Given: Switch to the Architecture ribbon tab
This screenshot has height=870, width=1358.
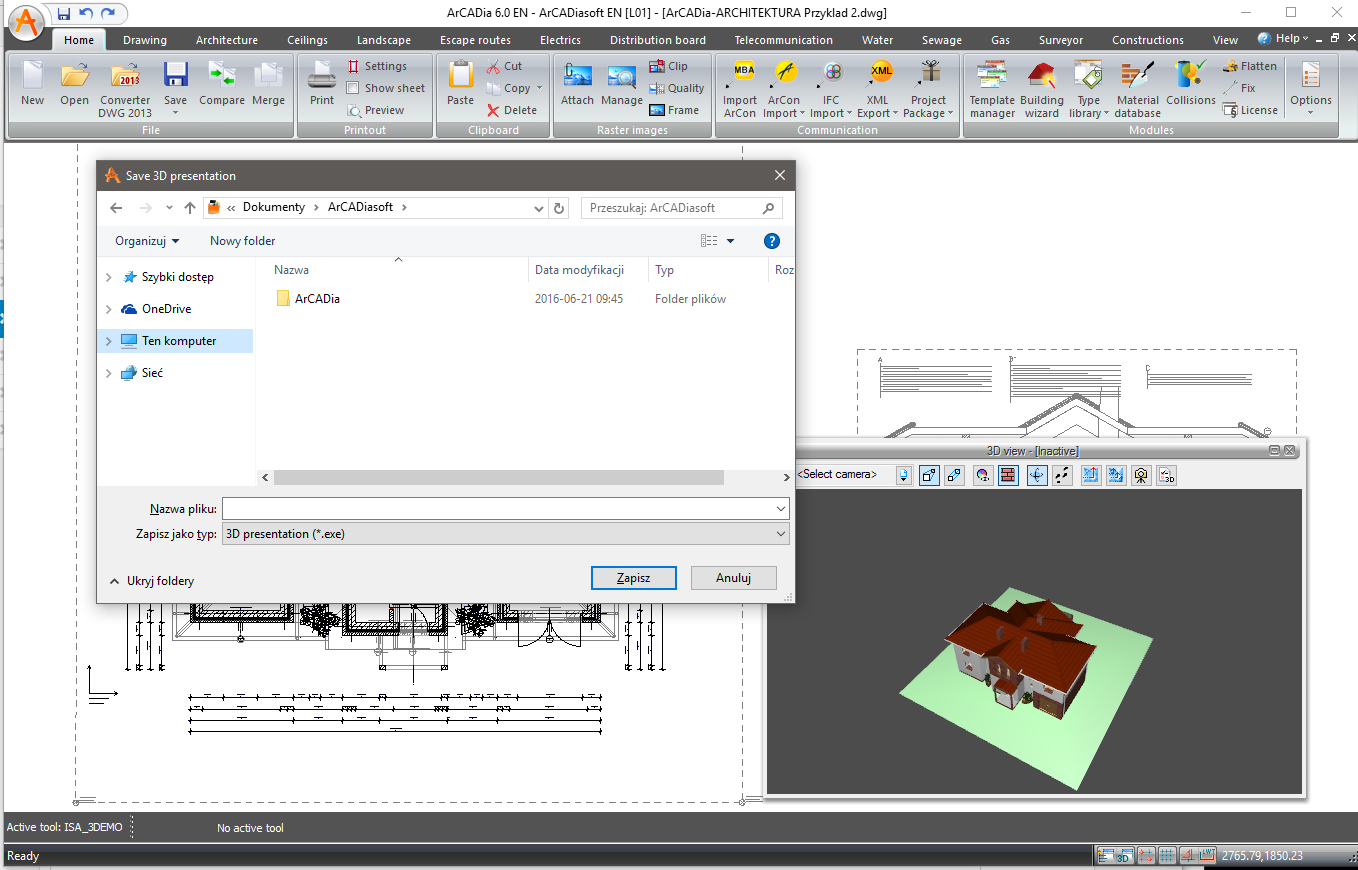Looking at the screenshot, I should point(226,40).
